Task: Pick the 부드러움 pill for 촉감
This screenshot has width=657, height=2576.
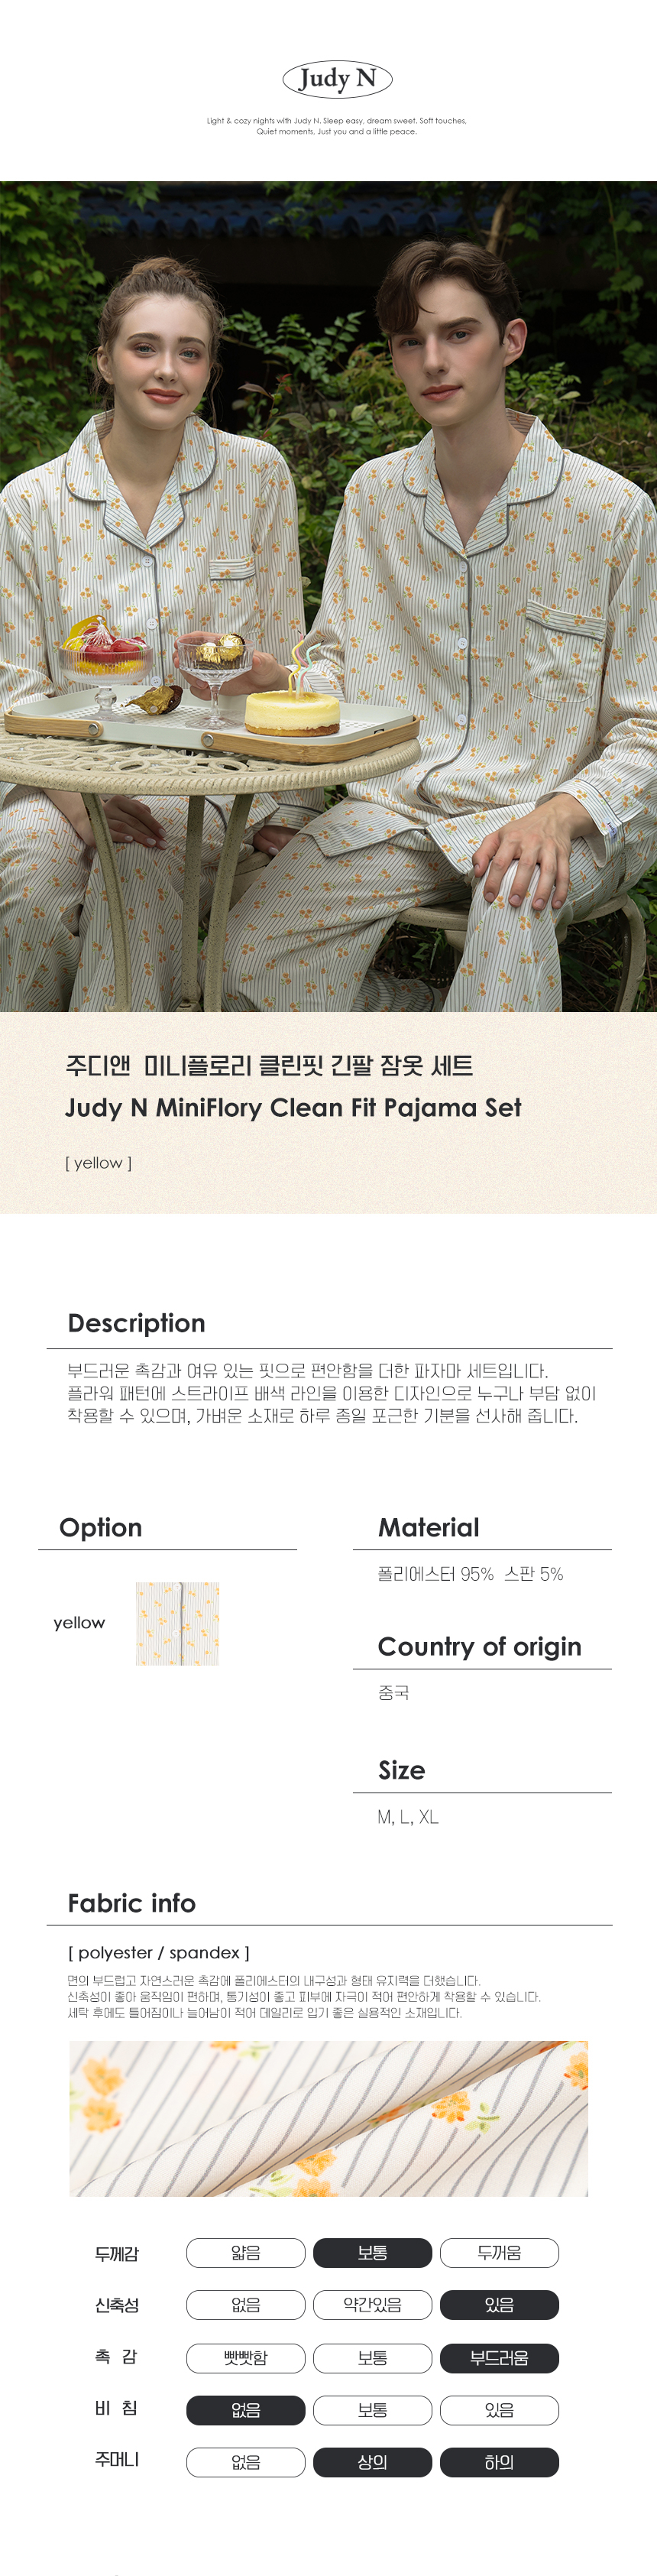Action: (x=499, y=2357)
